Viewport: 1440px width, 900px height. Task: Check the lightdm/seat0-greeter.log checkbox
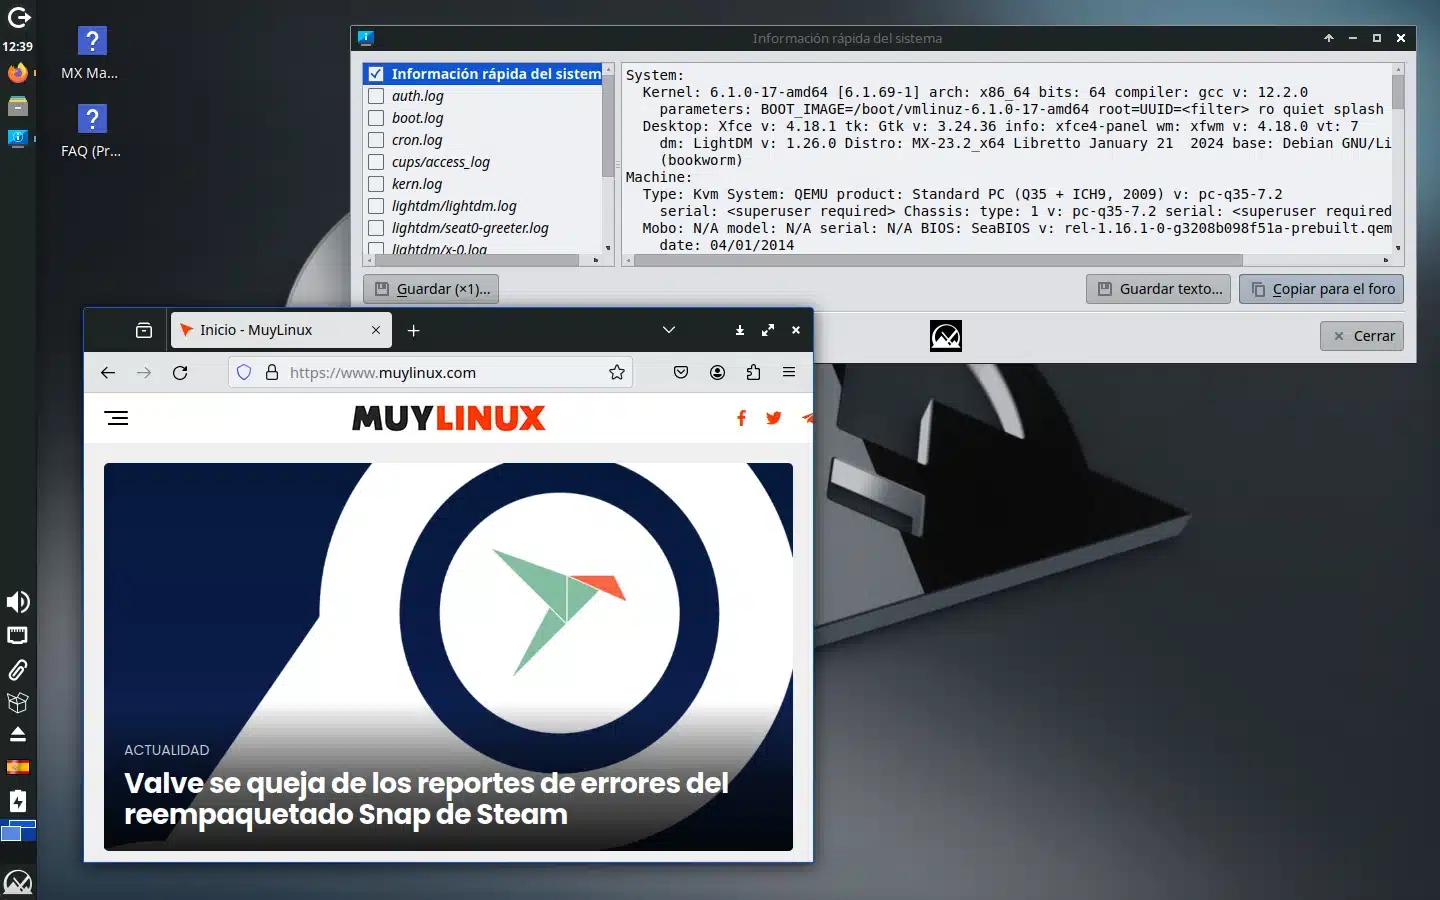coord(376,228)
